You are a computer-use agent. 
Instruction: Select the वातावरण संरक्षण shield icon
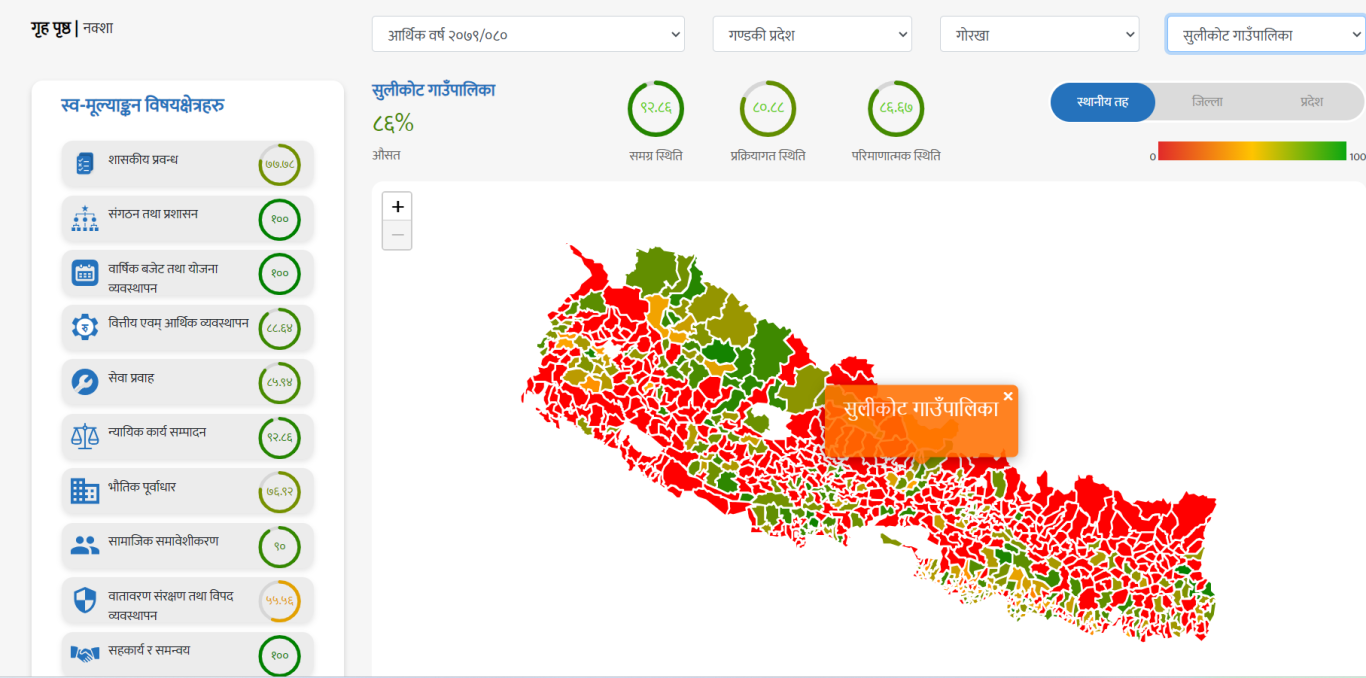coord(85,600)
